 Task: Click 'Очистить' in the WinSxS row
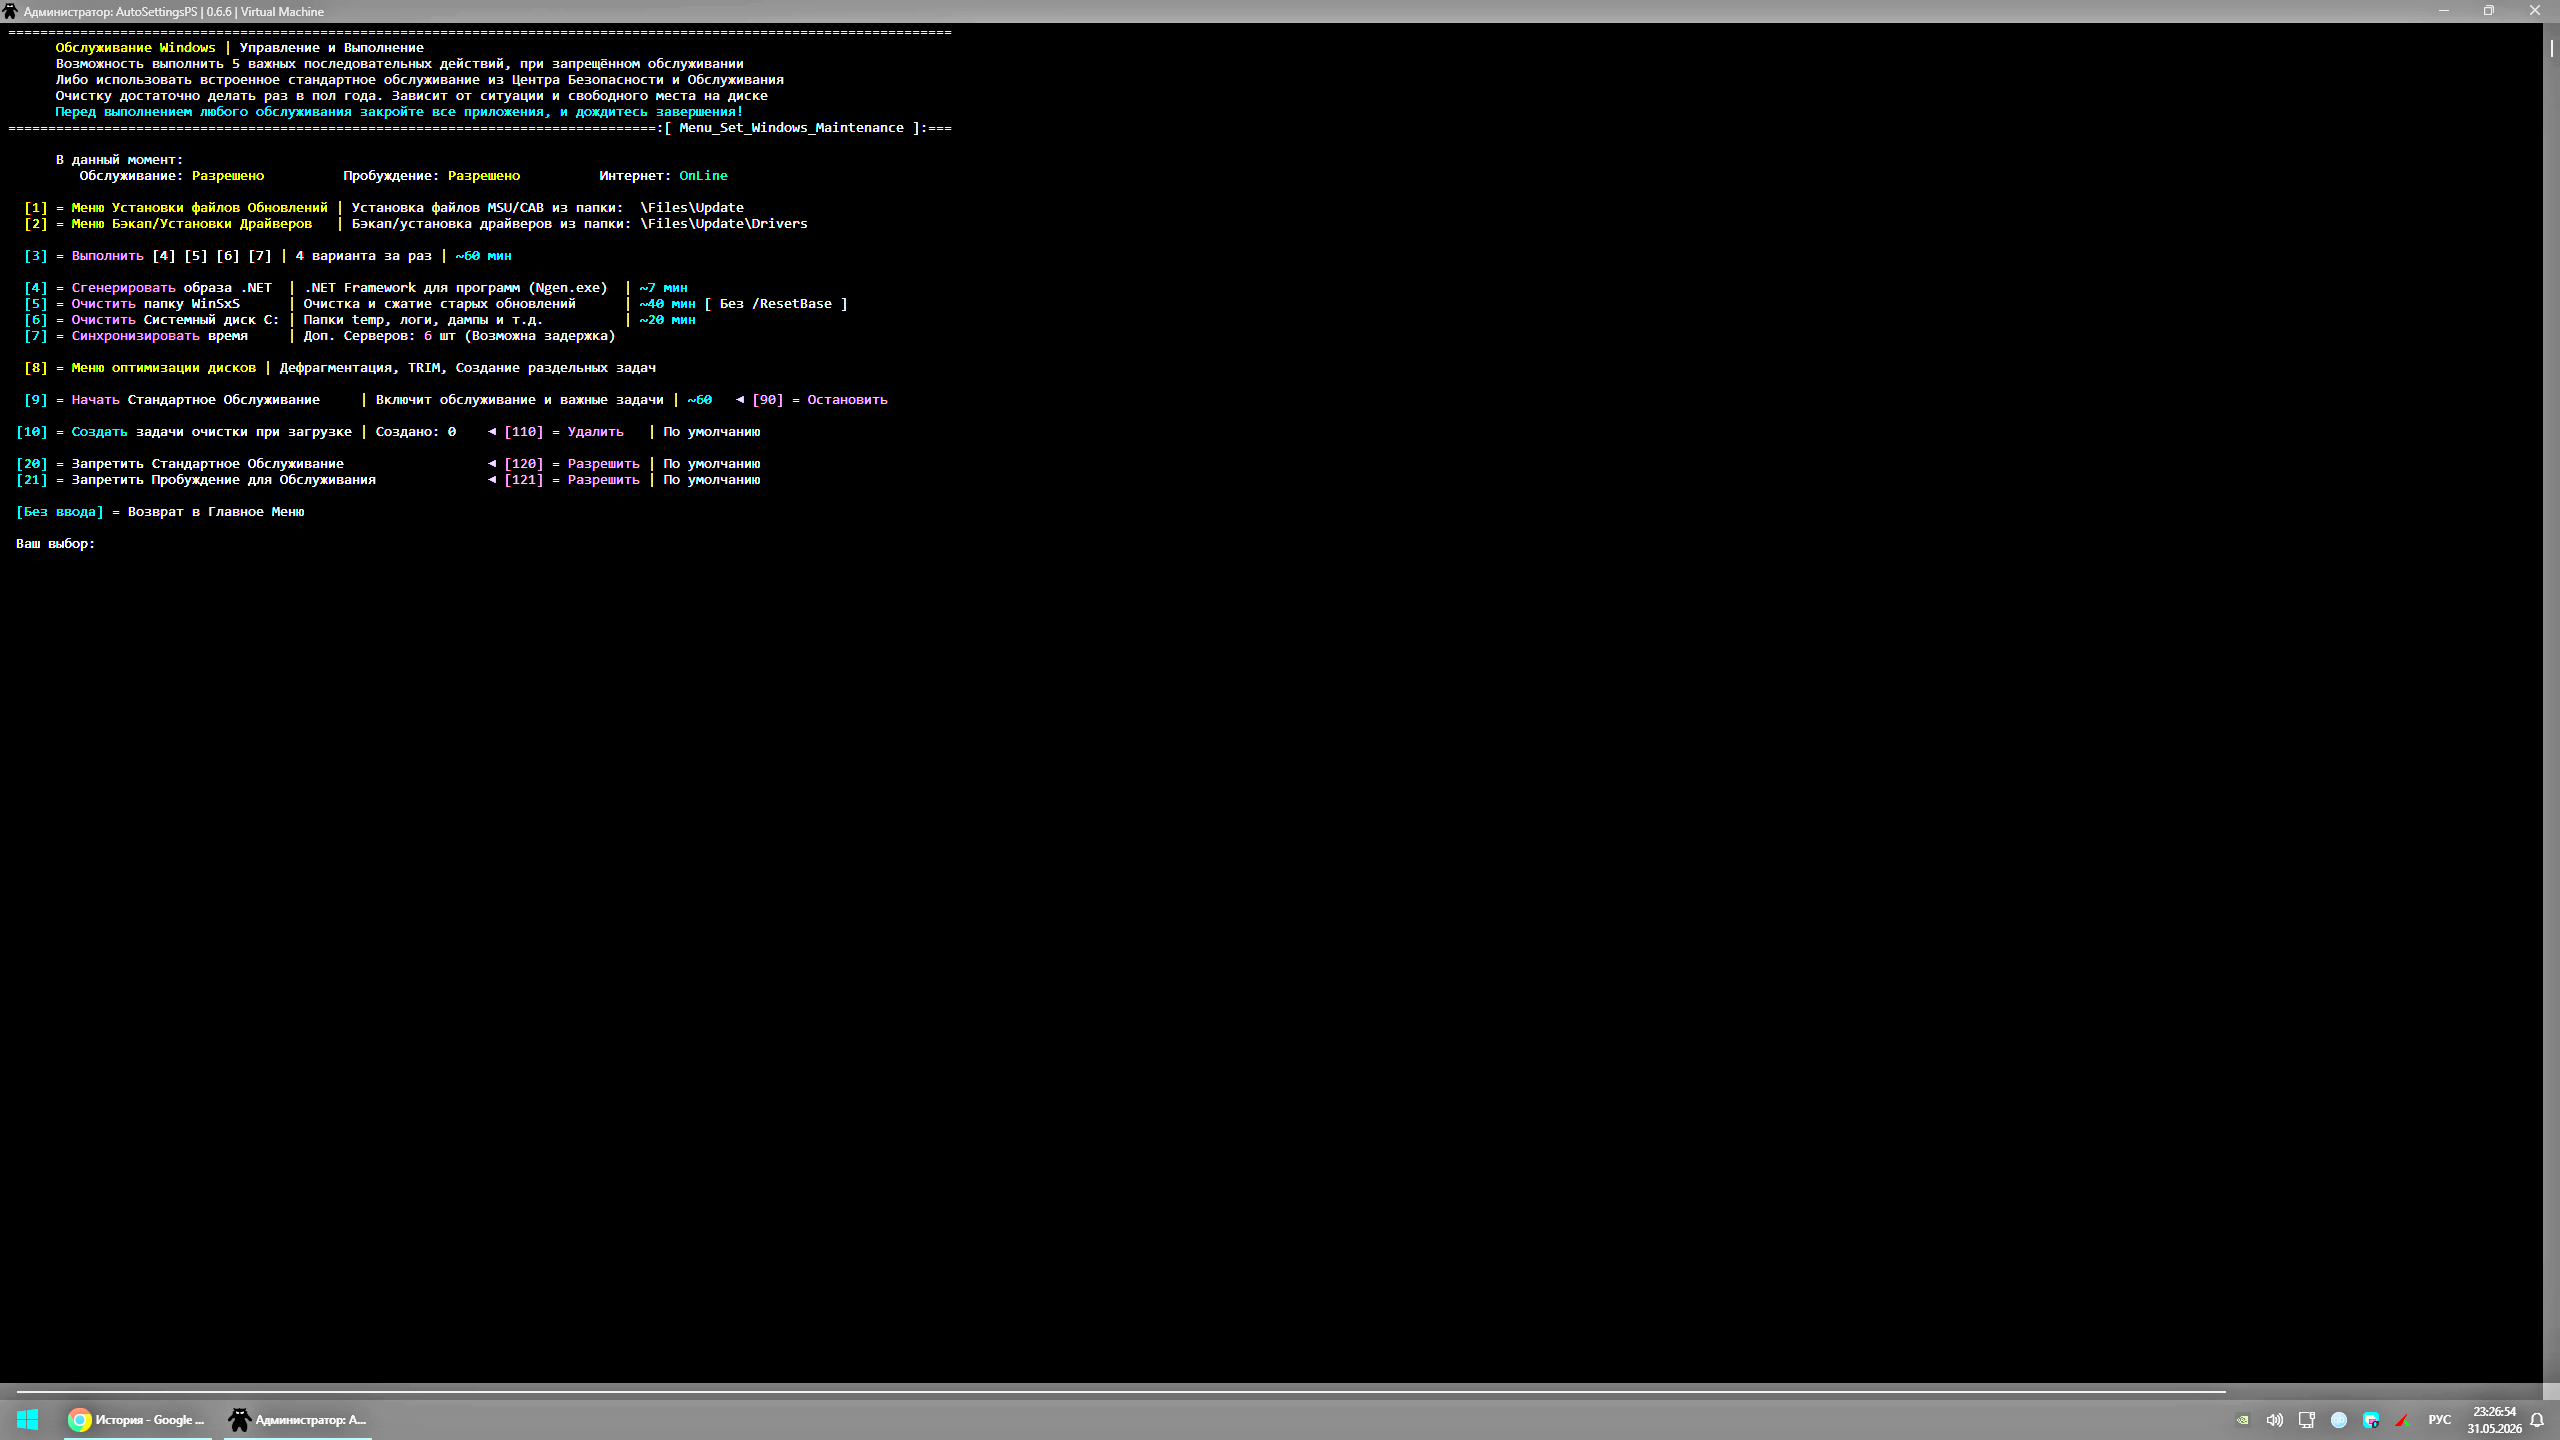(x=103, y=303)
